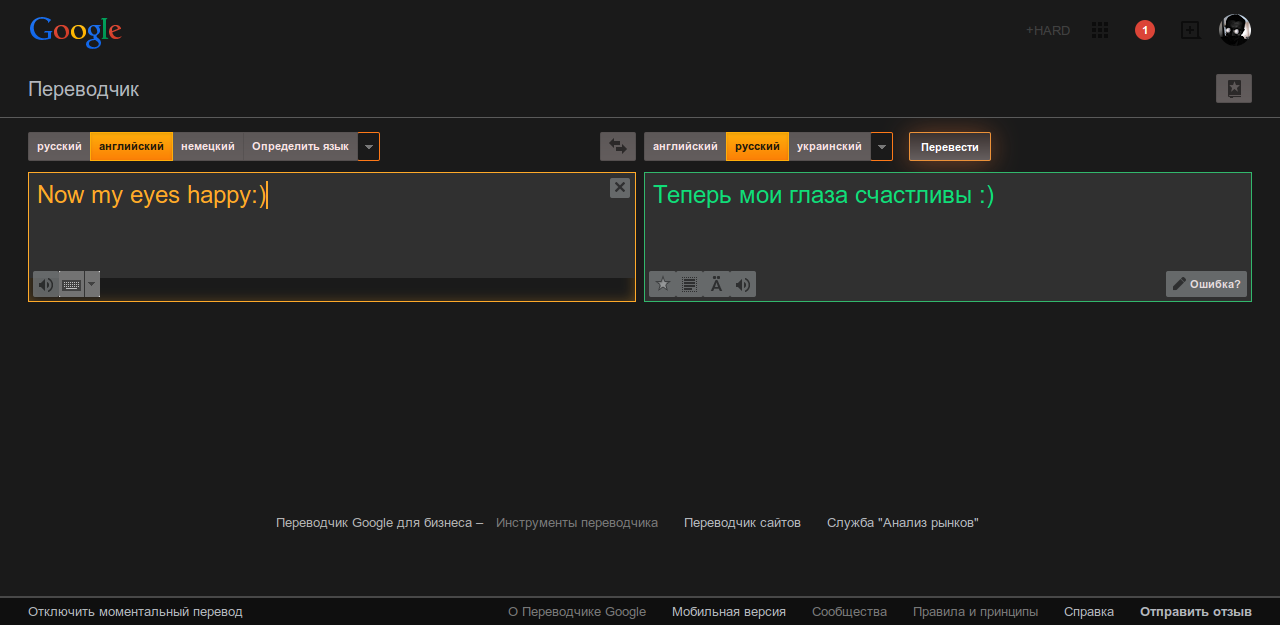Select 'русский' as source language
This screenshot has width=1280, height=625.
(x=58, y=146)
